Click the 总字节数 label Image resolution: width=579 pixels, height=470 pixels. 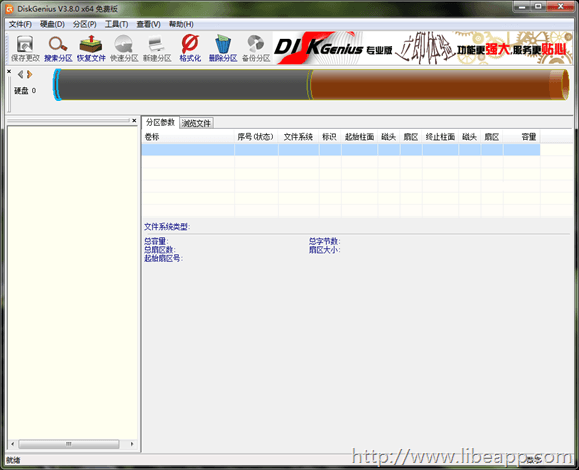(x=325, y=241)
